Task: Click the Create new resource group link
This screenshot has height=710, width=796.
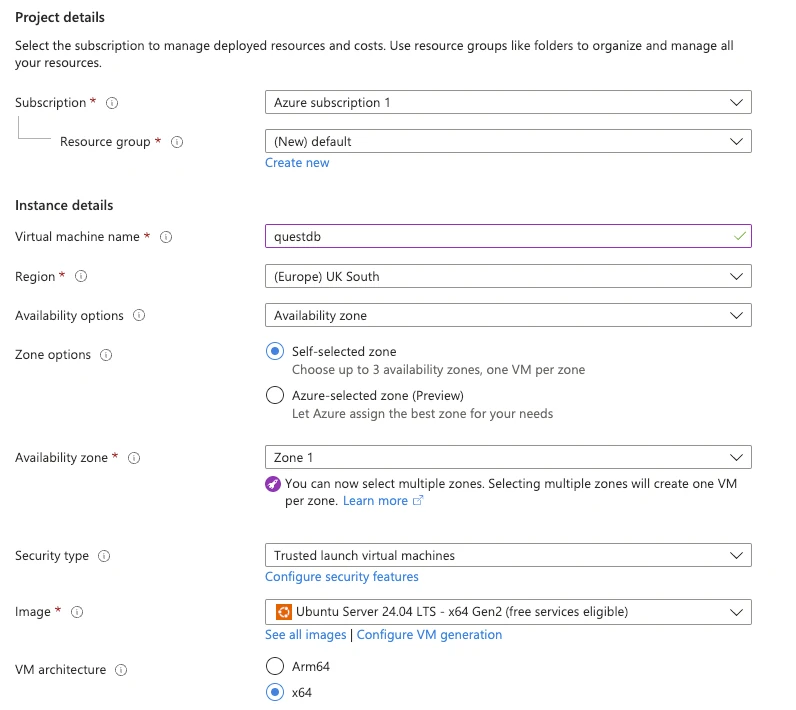Action: 297,163
